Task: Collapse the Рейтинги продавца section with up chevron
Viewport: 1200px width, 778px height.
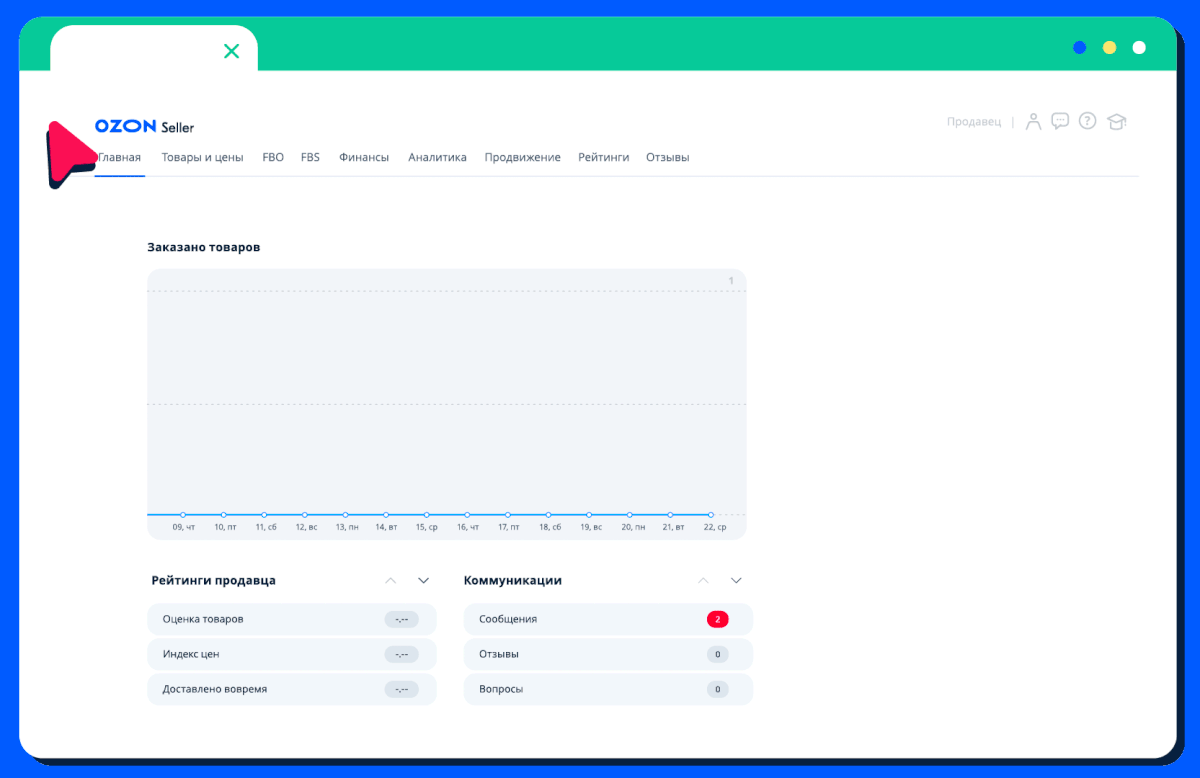Action: [x=391, y=580]
